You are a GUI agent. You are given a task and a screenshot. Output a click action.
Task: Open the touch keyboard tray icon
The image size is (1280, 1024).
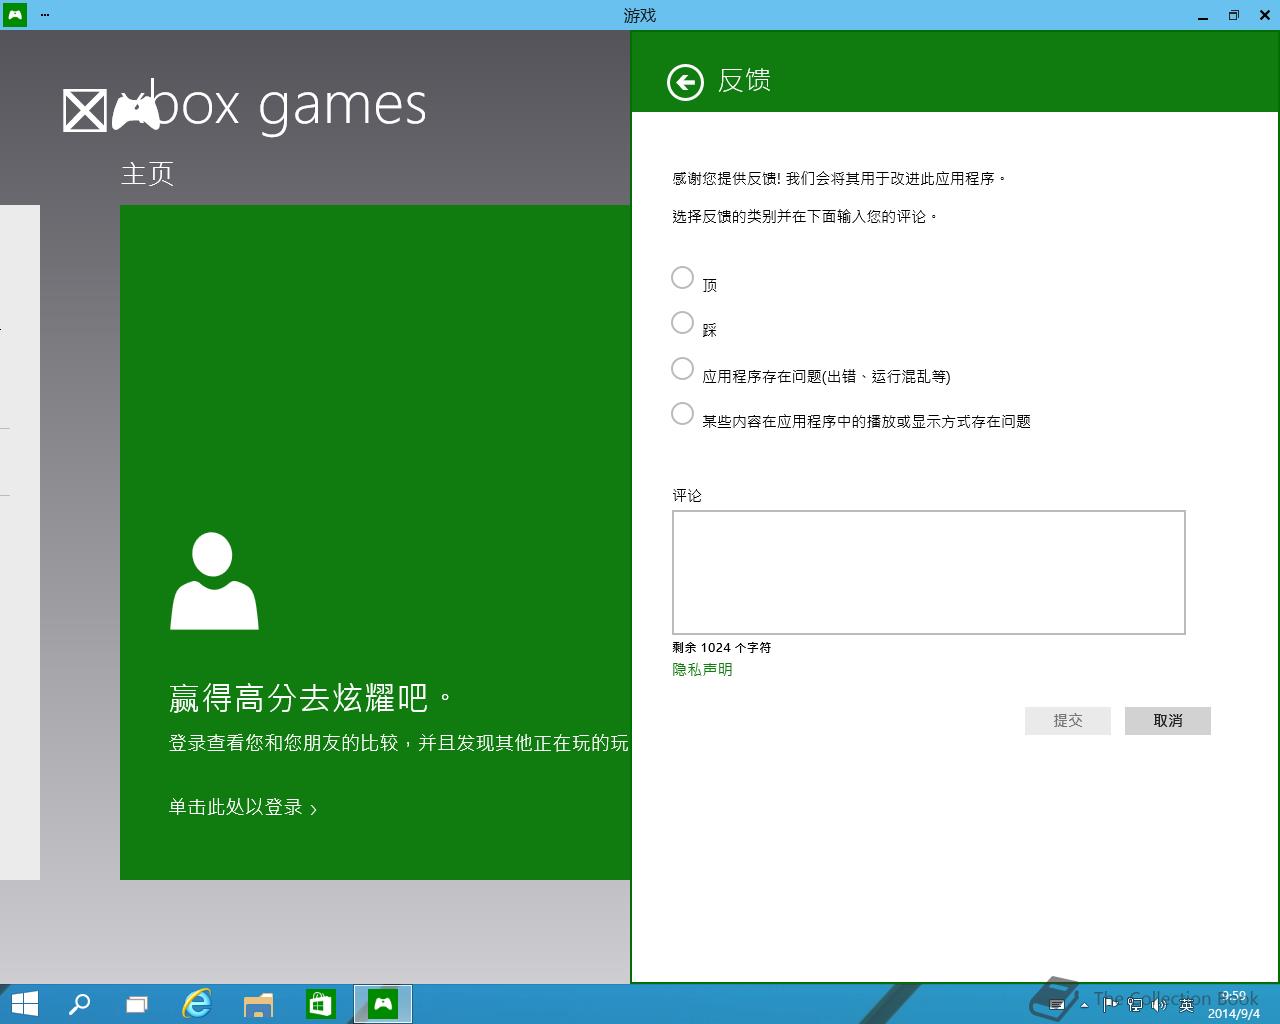(x=1056, y=1004)
